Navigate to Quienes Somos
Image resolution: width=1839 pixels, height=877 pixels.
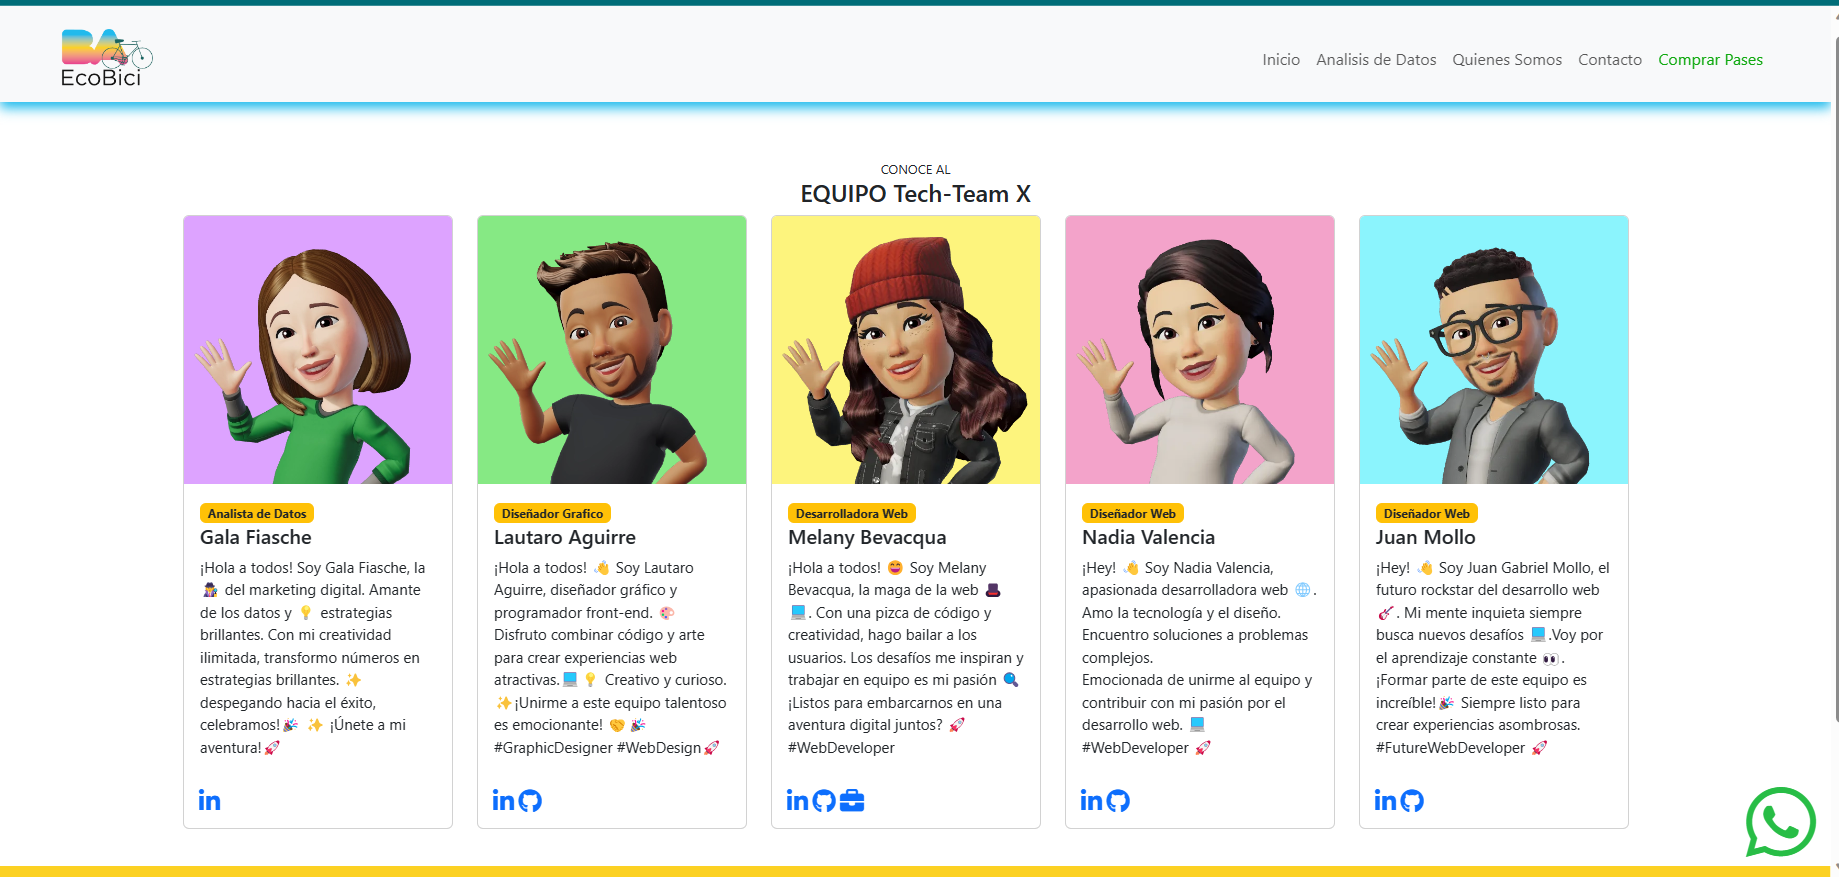(x=1506, y=60)
